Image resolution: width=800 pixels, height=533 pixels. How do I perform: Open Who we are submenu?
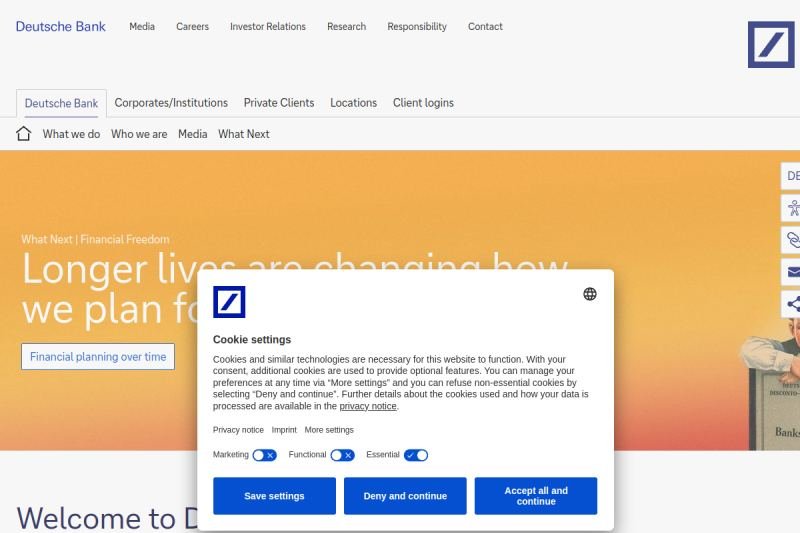pos(139,134)
